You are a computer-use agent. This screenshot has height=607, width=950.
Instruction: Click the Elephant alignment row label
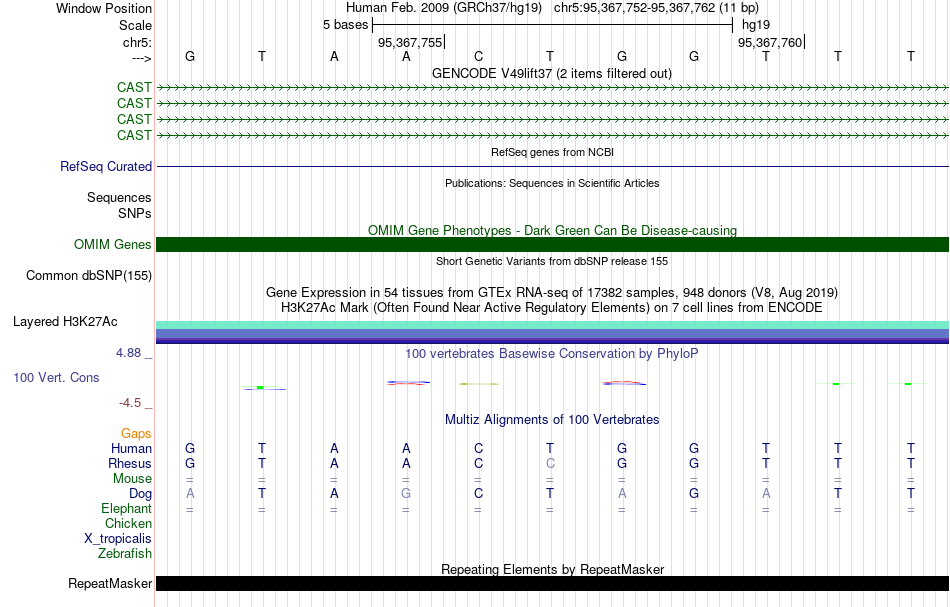127,508
